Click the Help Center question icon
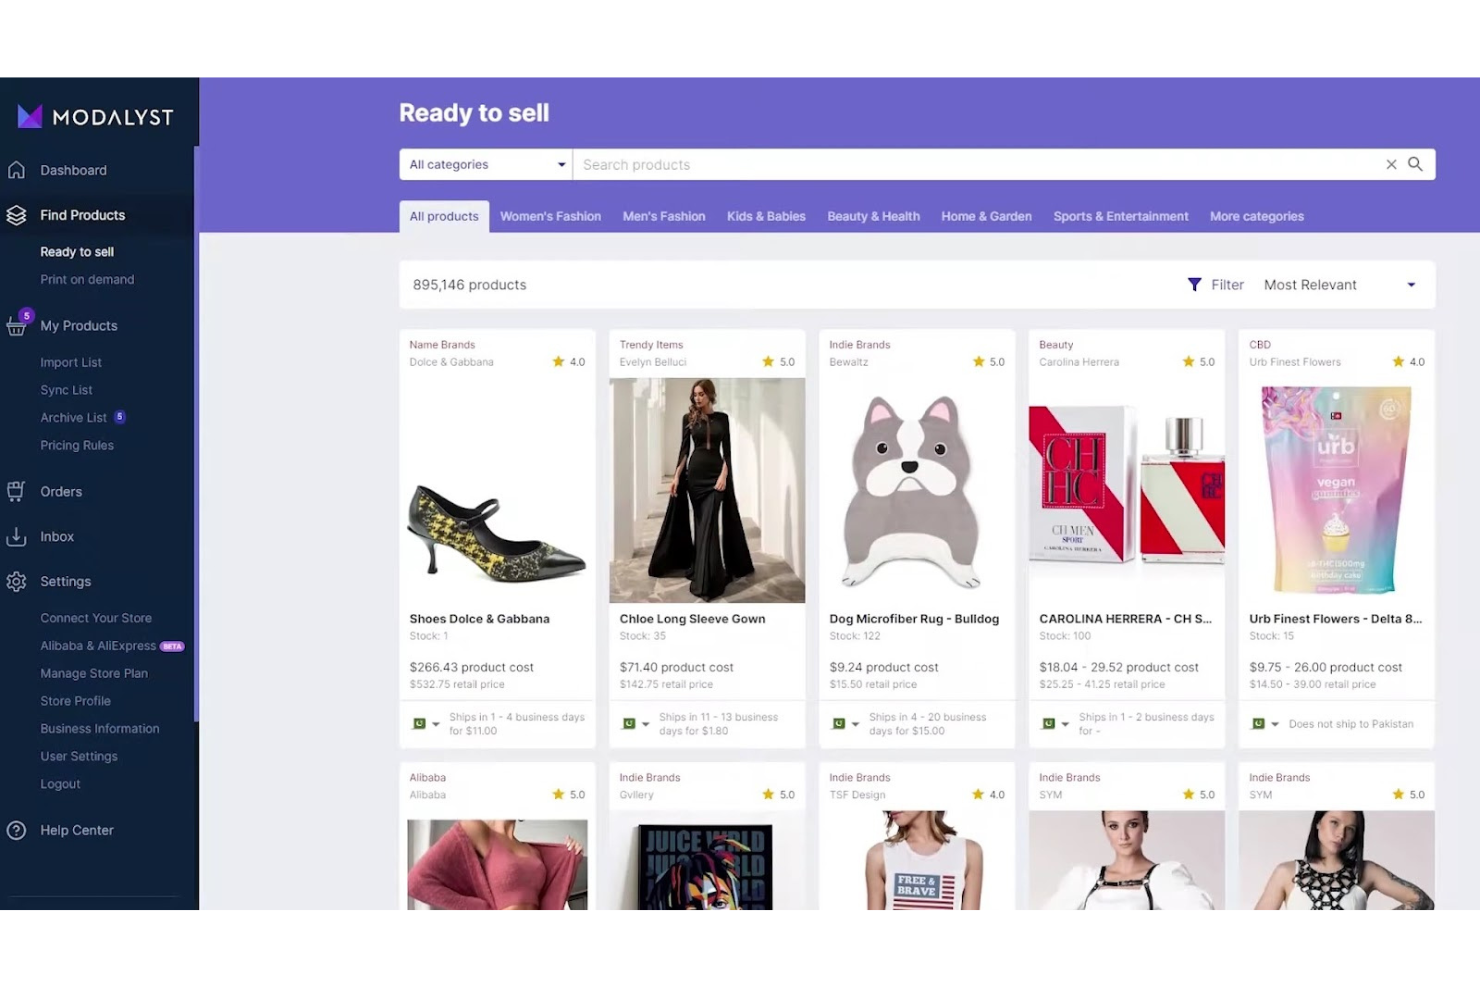1480x987 pixels. (x=16, y=830)
